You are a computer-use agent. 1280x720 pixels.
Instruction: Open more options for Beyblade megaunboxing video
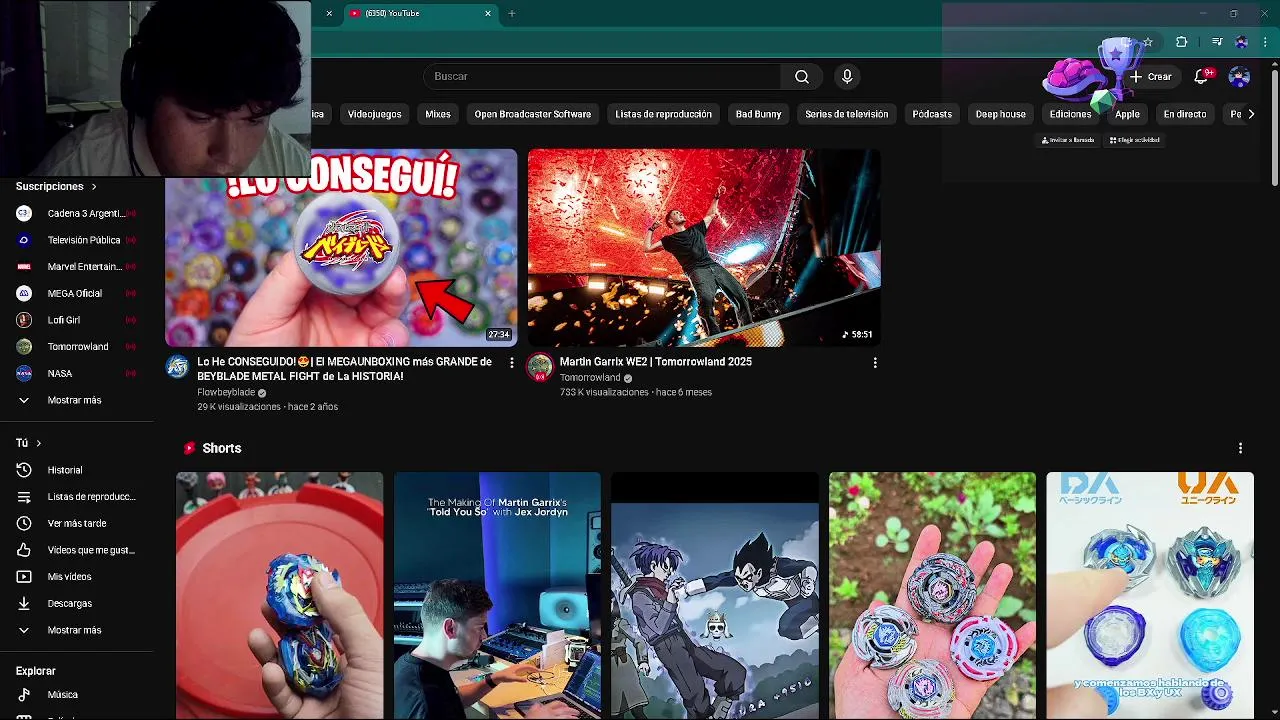512,362
